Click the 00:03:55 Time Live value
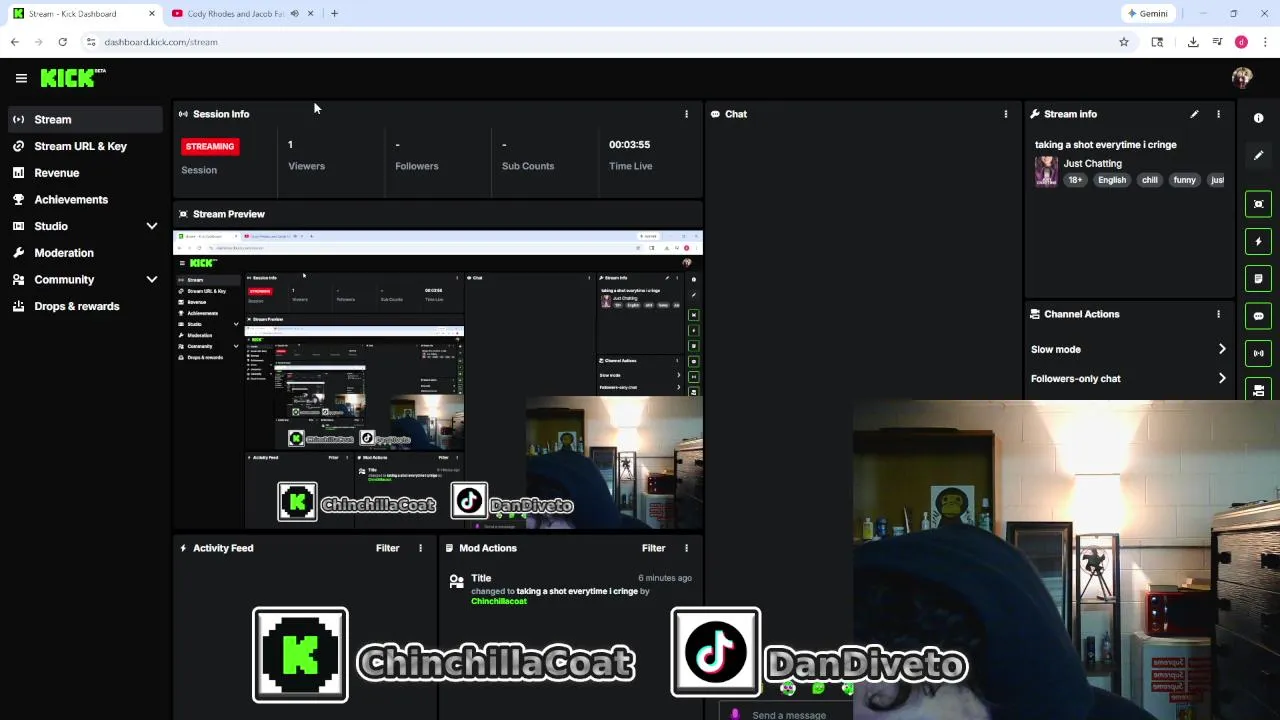Viewport: 1280px width, 720px height. click(x=629, y=144)
